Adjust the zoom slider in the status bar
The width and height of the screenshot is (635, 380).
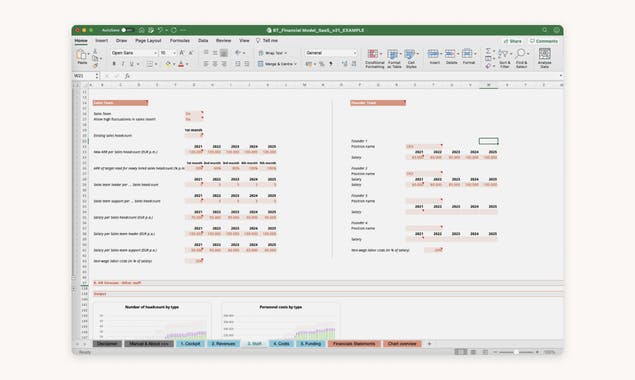[x=516, y=352]
